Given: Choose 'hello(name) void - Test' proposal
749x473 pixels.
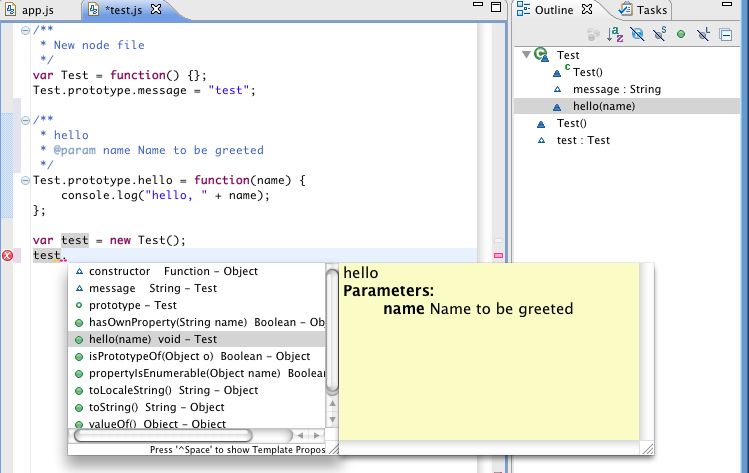Looking at the screenshot, I should point(197,339).
